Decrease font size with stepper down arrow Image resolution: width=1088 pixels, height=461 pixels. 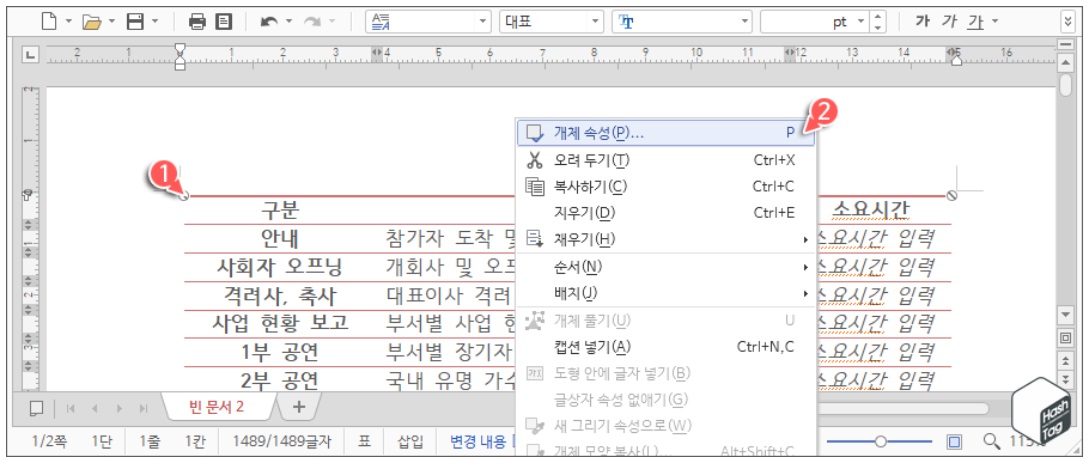coord(878,28)
